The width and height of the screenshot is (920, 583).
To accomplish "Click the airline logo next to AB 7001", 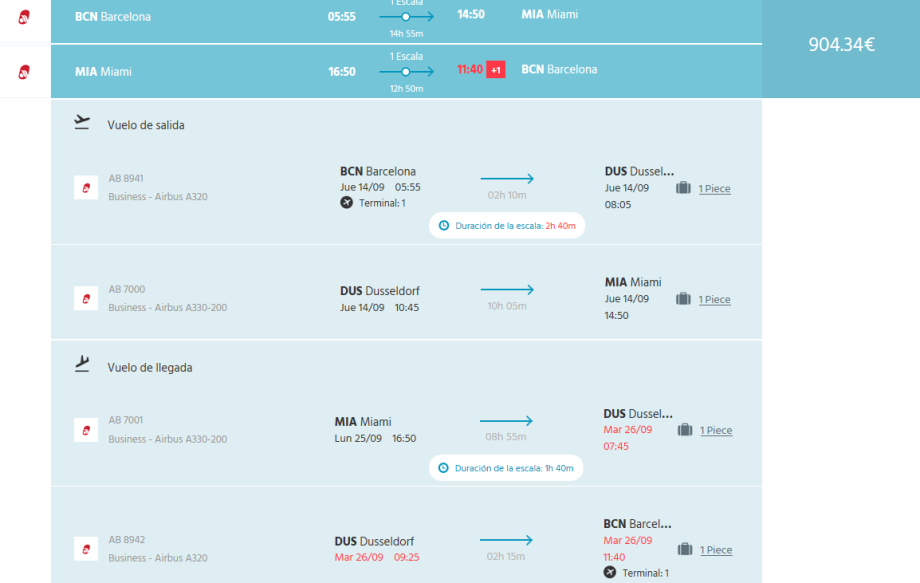I will [86, 429].
